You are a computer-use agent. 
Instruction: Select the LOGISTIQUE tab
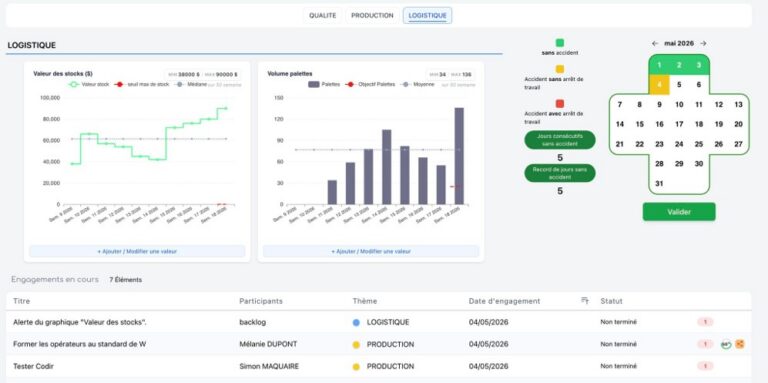[x=428, y=16]
